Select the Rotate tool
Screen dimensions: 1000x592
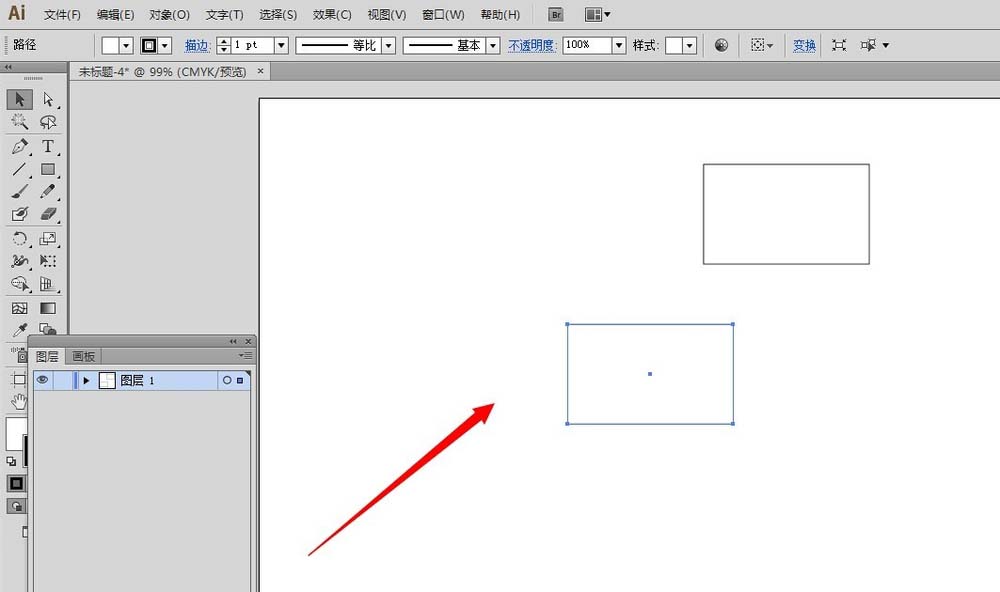[20, 239]
